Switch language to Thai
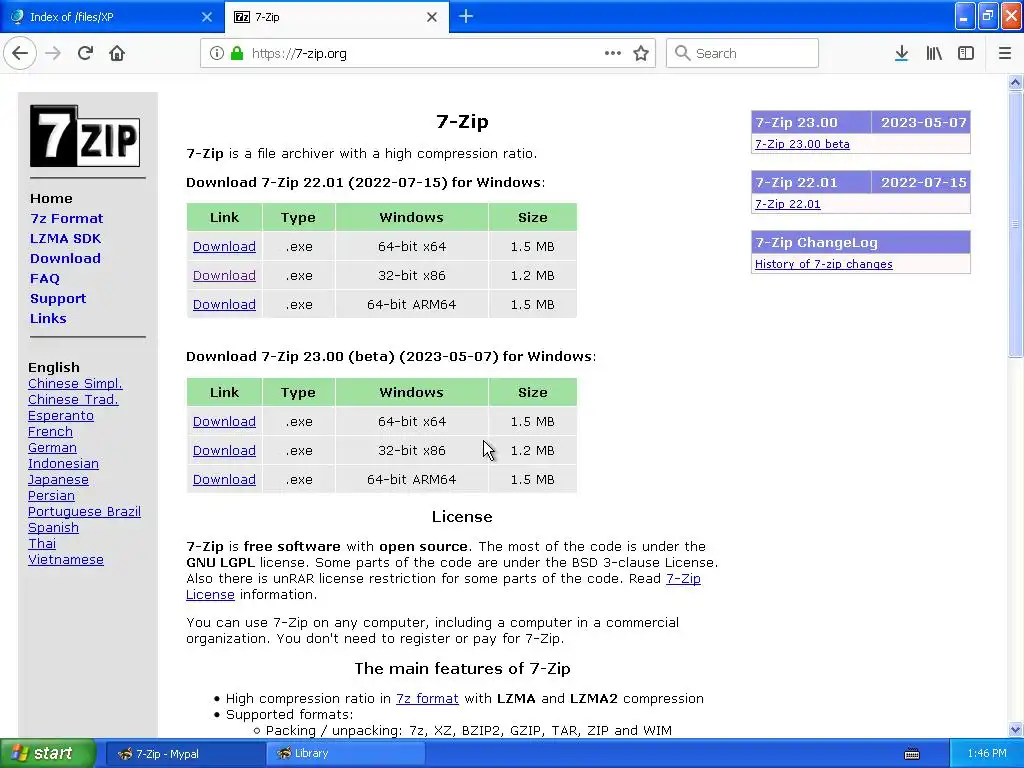The image size is (1024, 768). (x=42, y=543)
